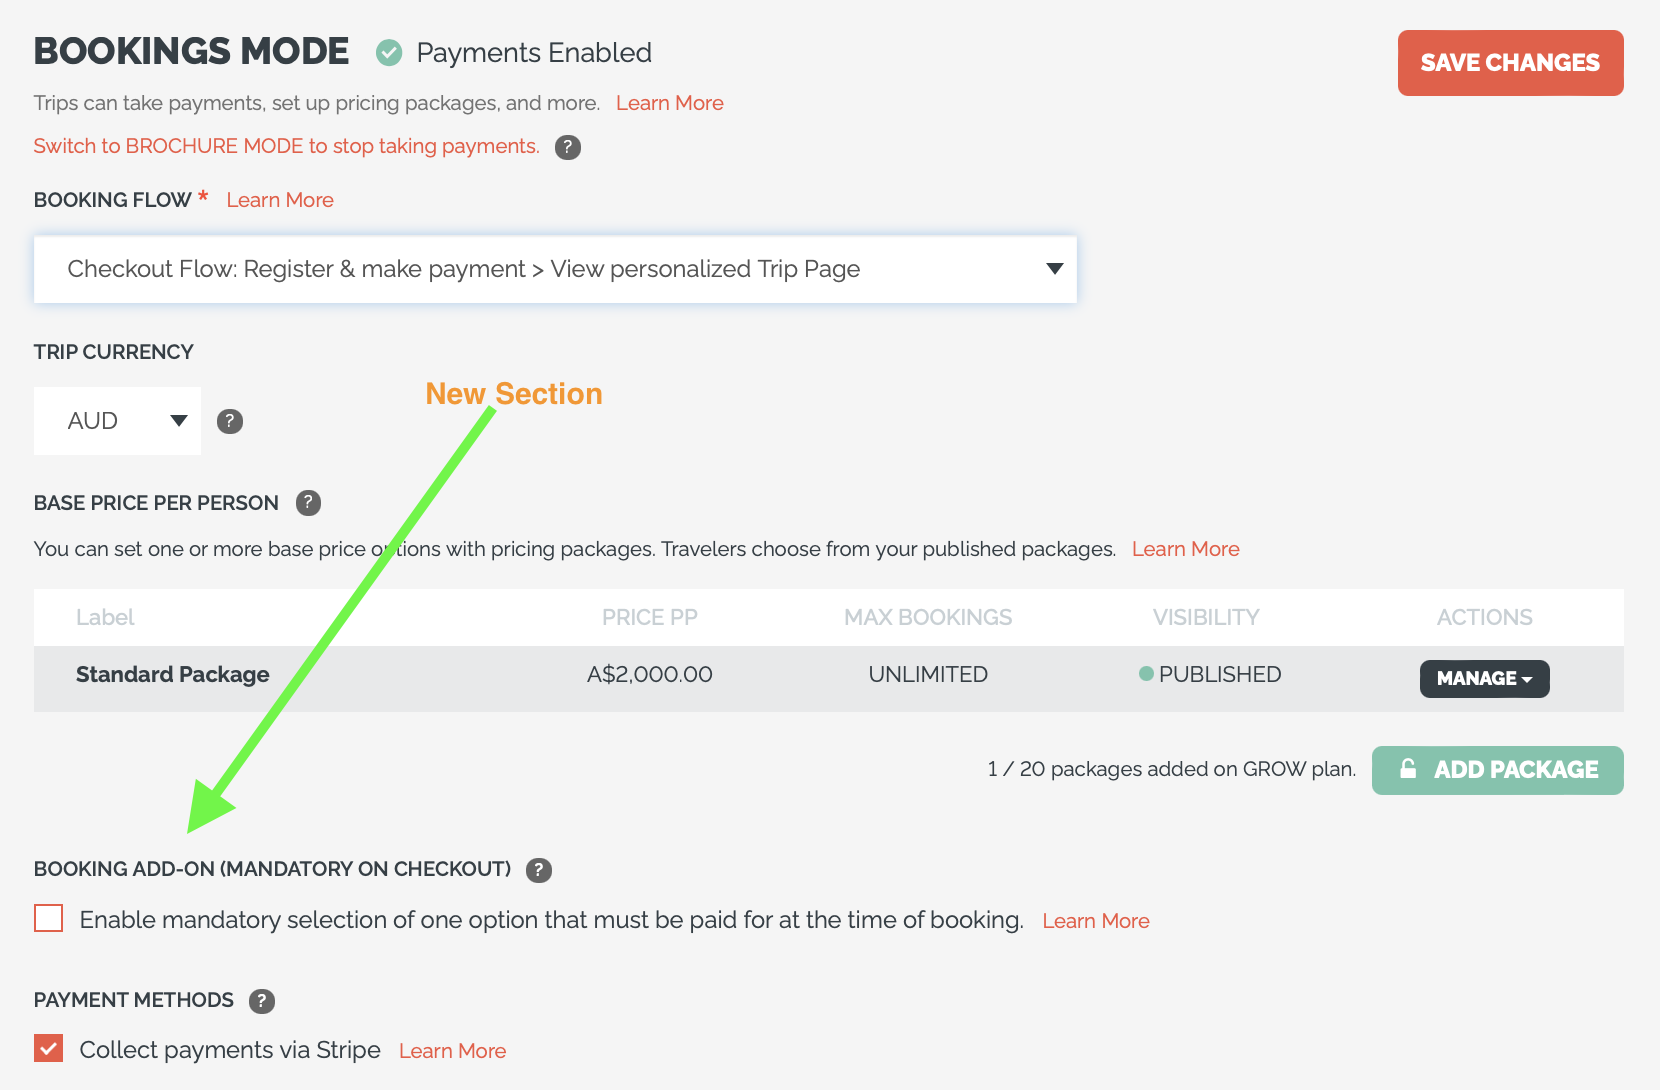Expand the Manage dropdown for Standard Package
The width and height of the screenshot is (1662, 1090).
coord(1484,678)
